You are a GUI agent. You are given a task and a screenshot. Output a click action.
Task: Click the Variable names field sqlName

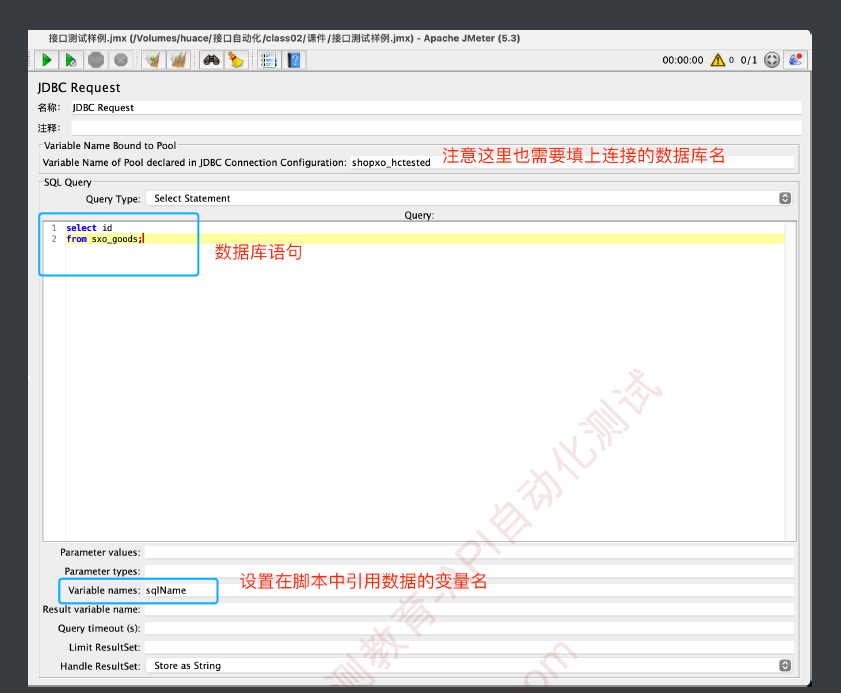(x=469, y=591)
